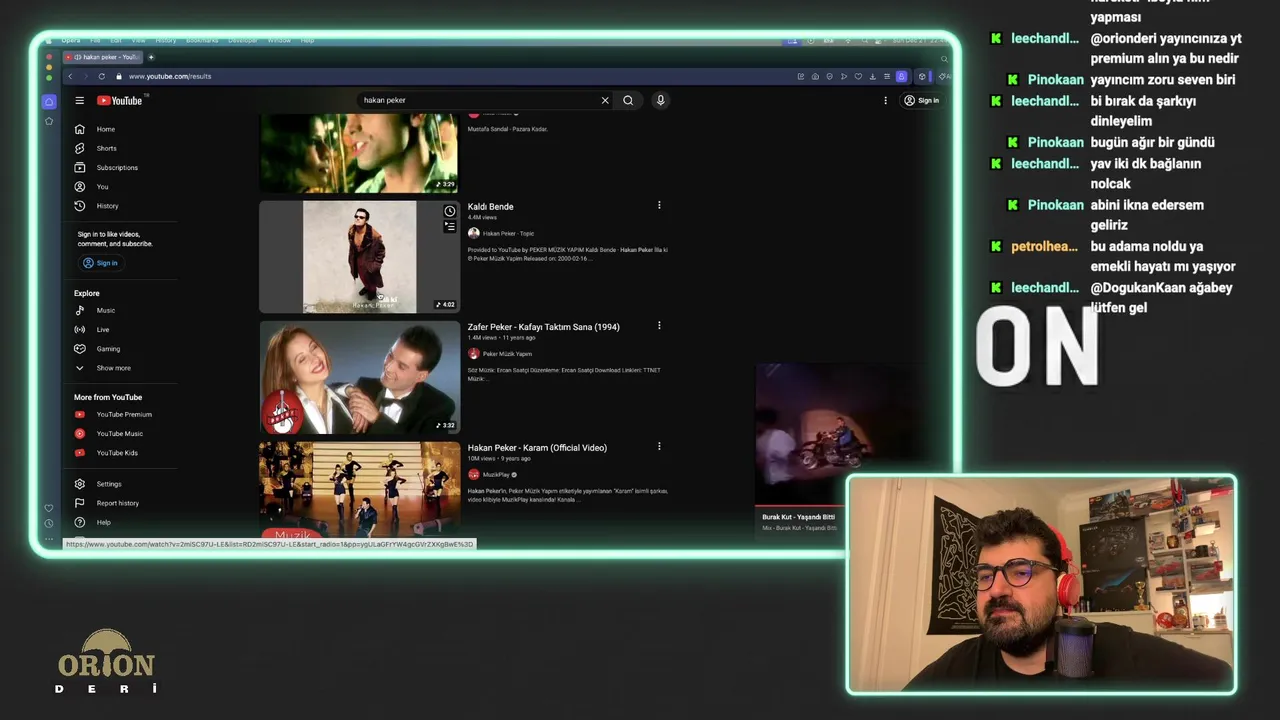Viewport: 1280px width, 720px height.
Task: Clear the search box with the X
Action: (605, 100)
